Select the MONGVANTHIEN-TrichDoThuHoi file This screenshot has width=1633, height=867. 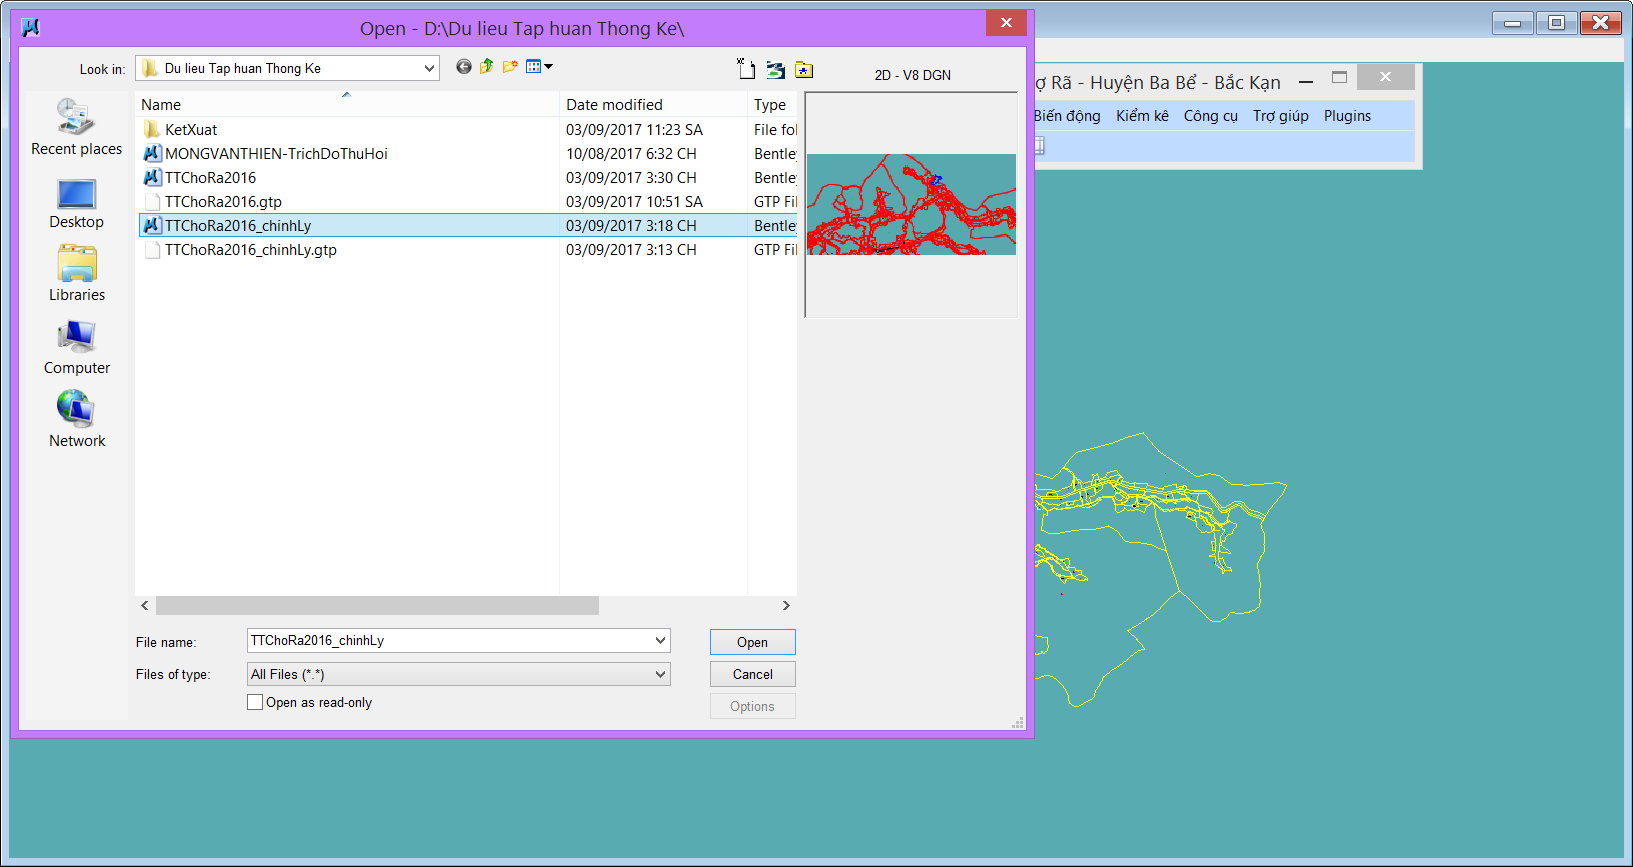(x=276, y=154)
